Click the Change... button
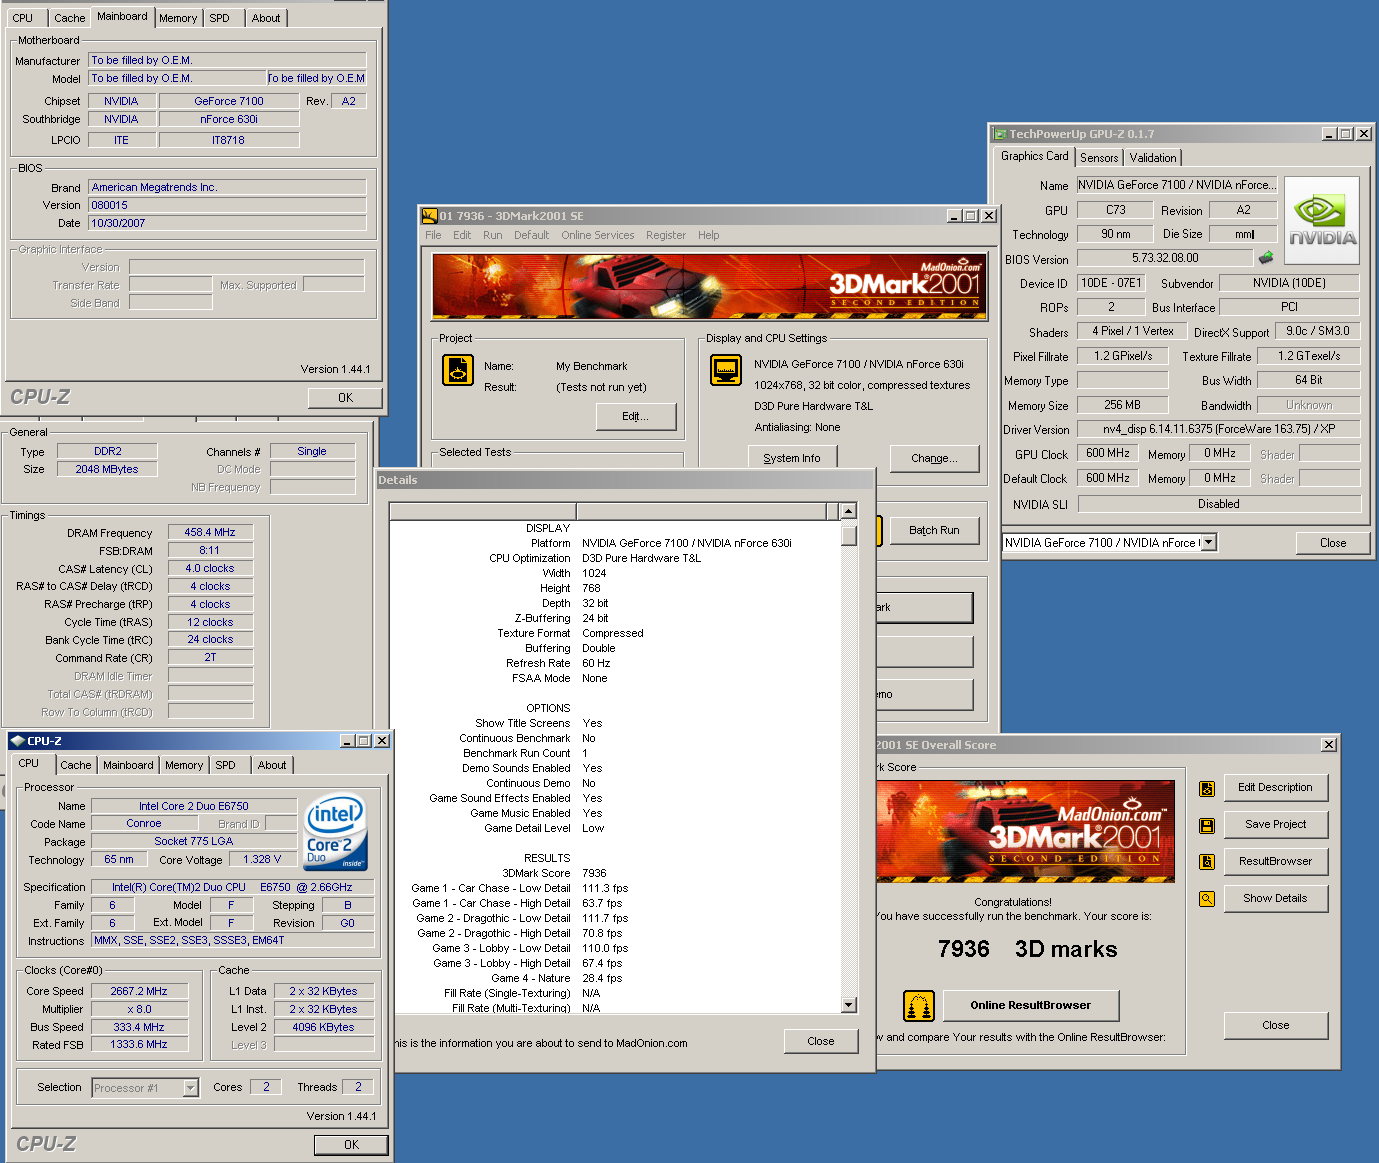This screenshot has height=1163, width=1379. 934,458
